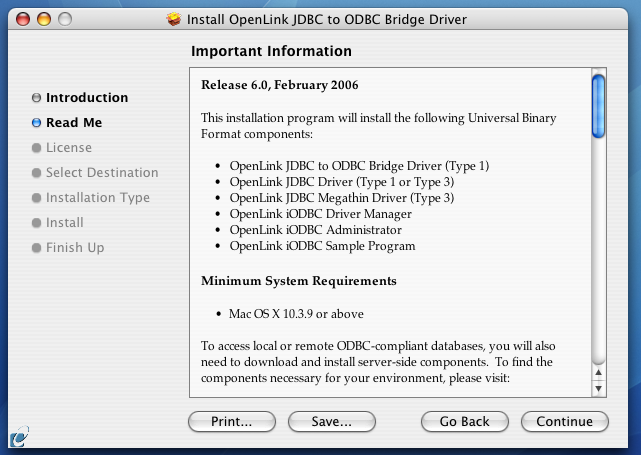Click the Finish Up step label
The height and width of the screenshot is (455, 641).
[75, 247]
